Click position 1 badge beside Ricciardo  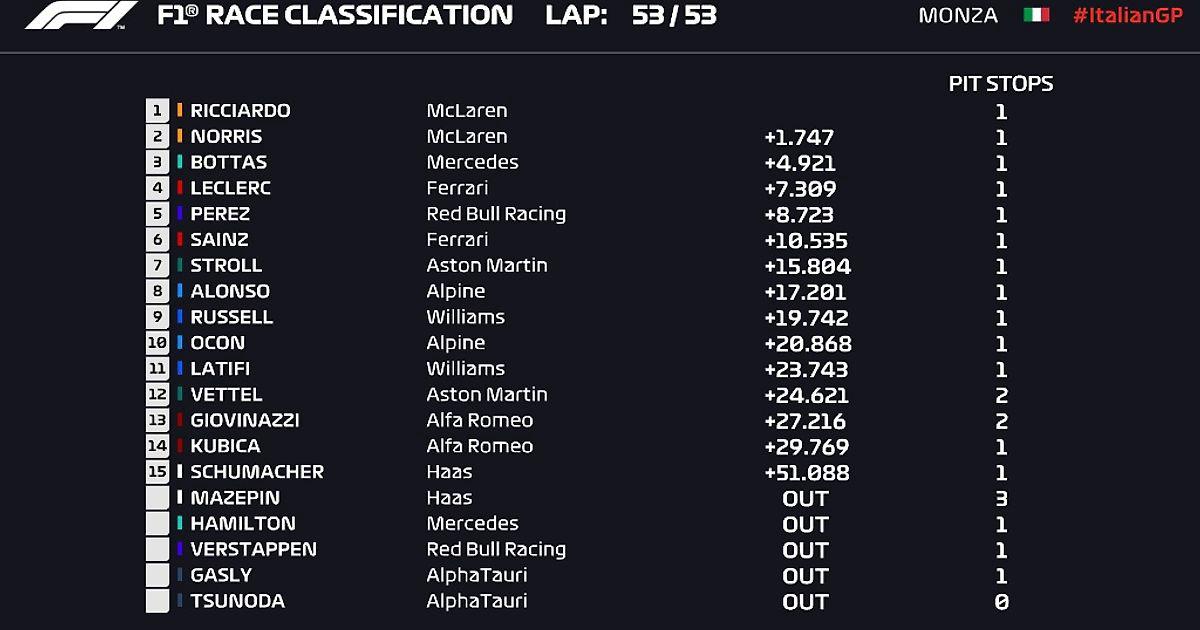(157, 110)
